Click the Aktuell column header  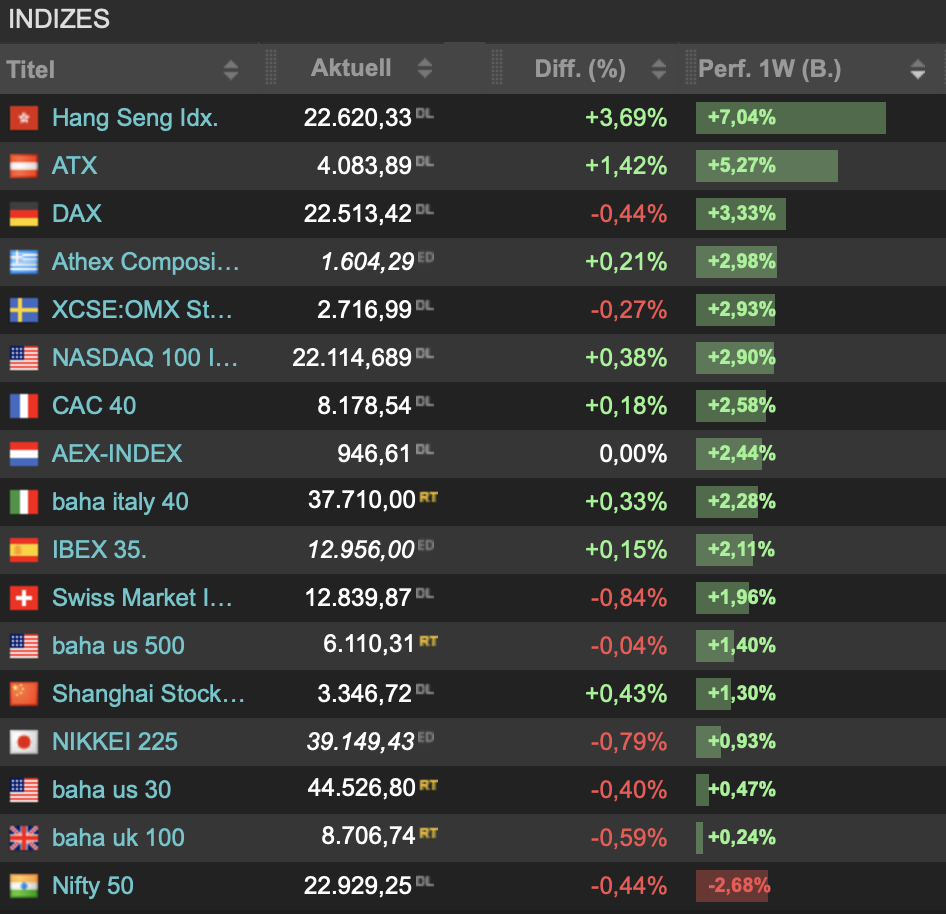[x=351, y=68]
